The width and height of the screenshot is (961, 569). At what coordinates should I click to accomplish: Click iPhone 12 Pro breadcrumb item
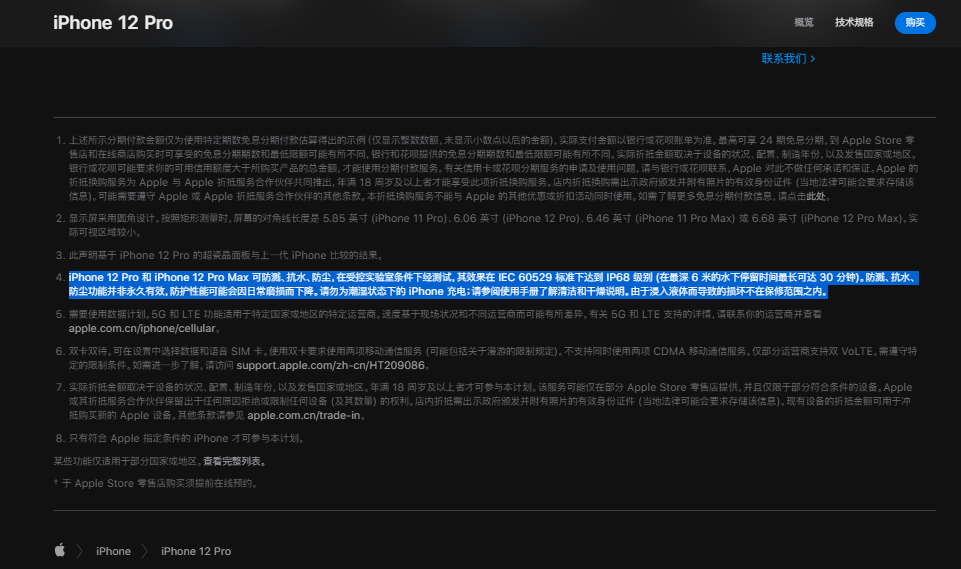point(196,551)
